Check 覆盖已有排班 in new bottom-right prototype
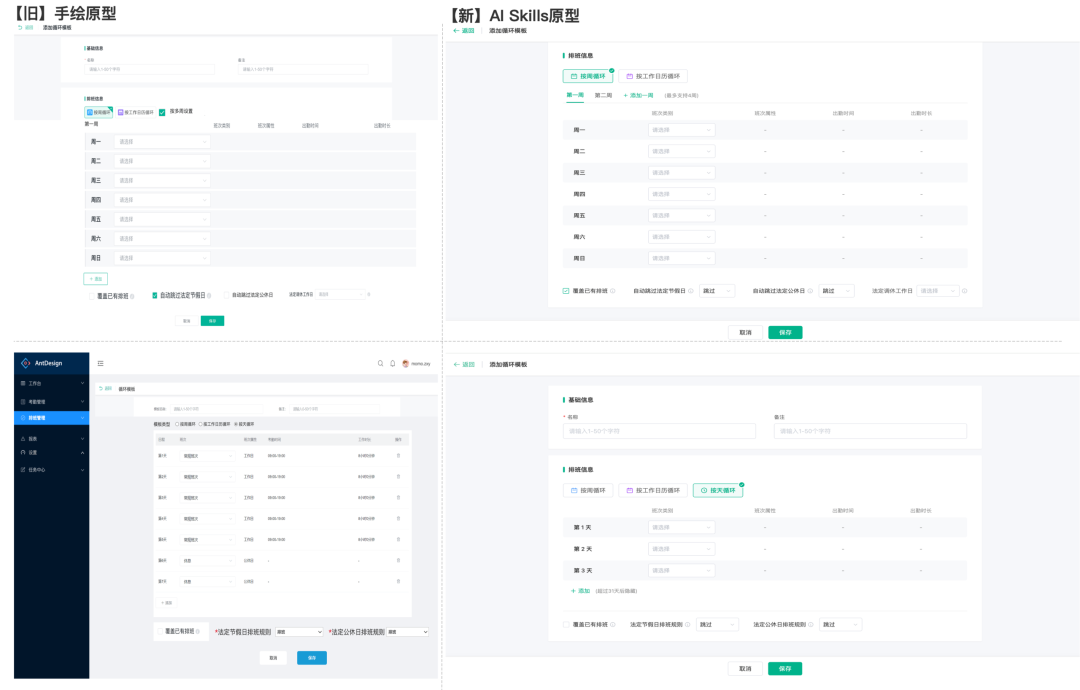The image size is (1080, 690). click(x=565, y=625)
